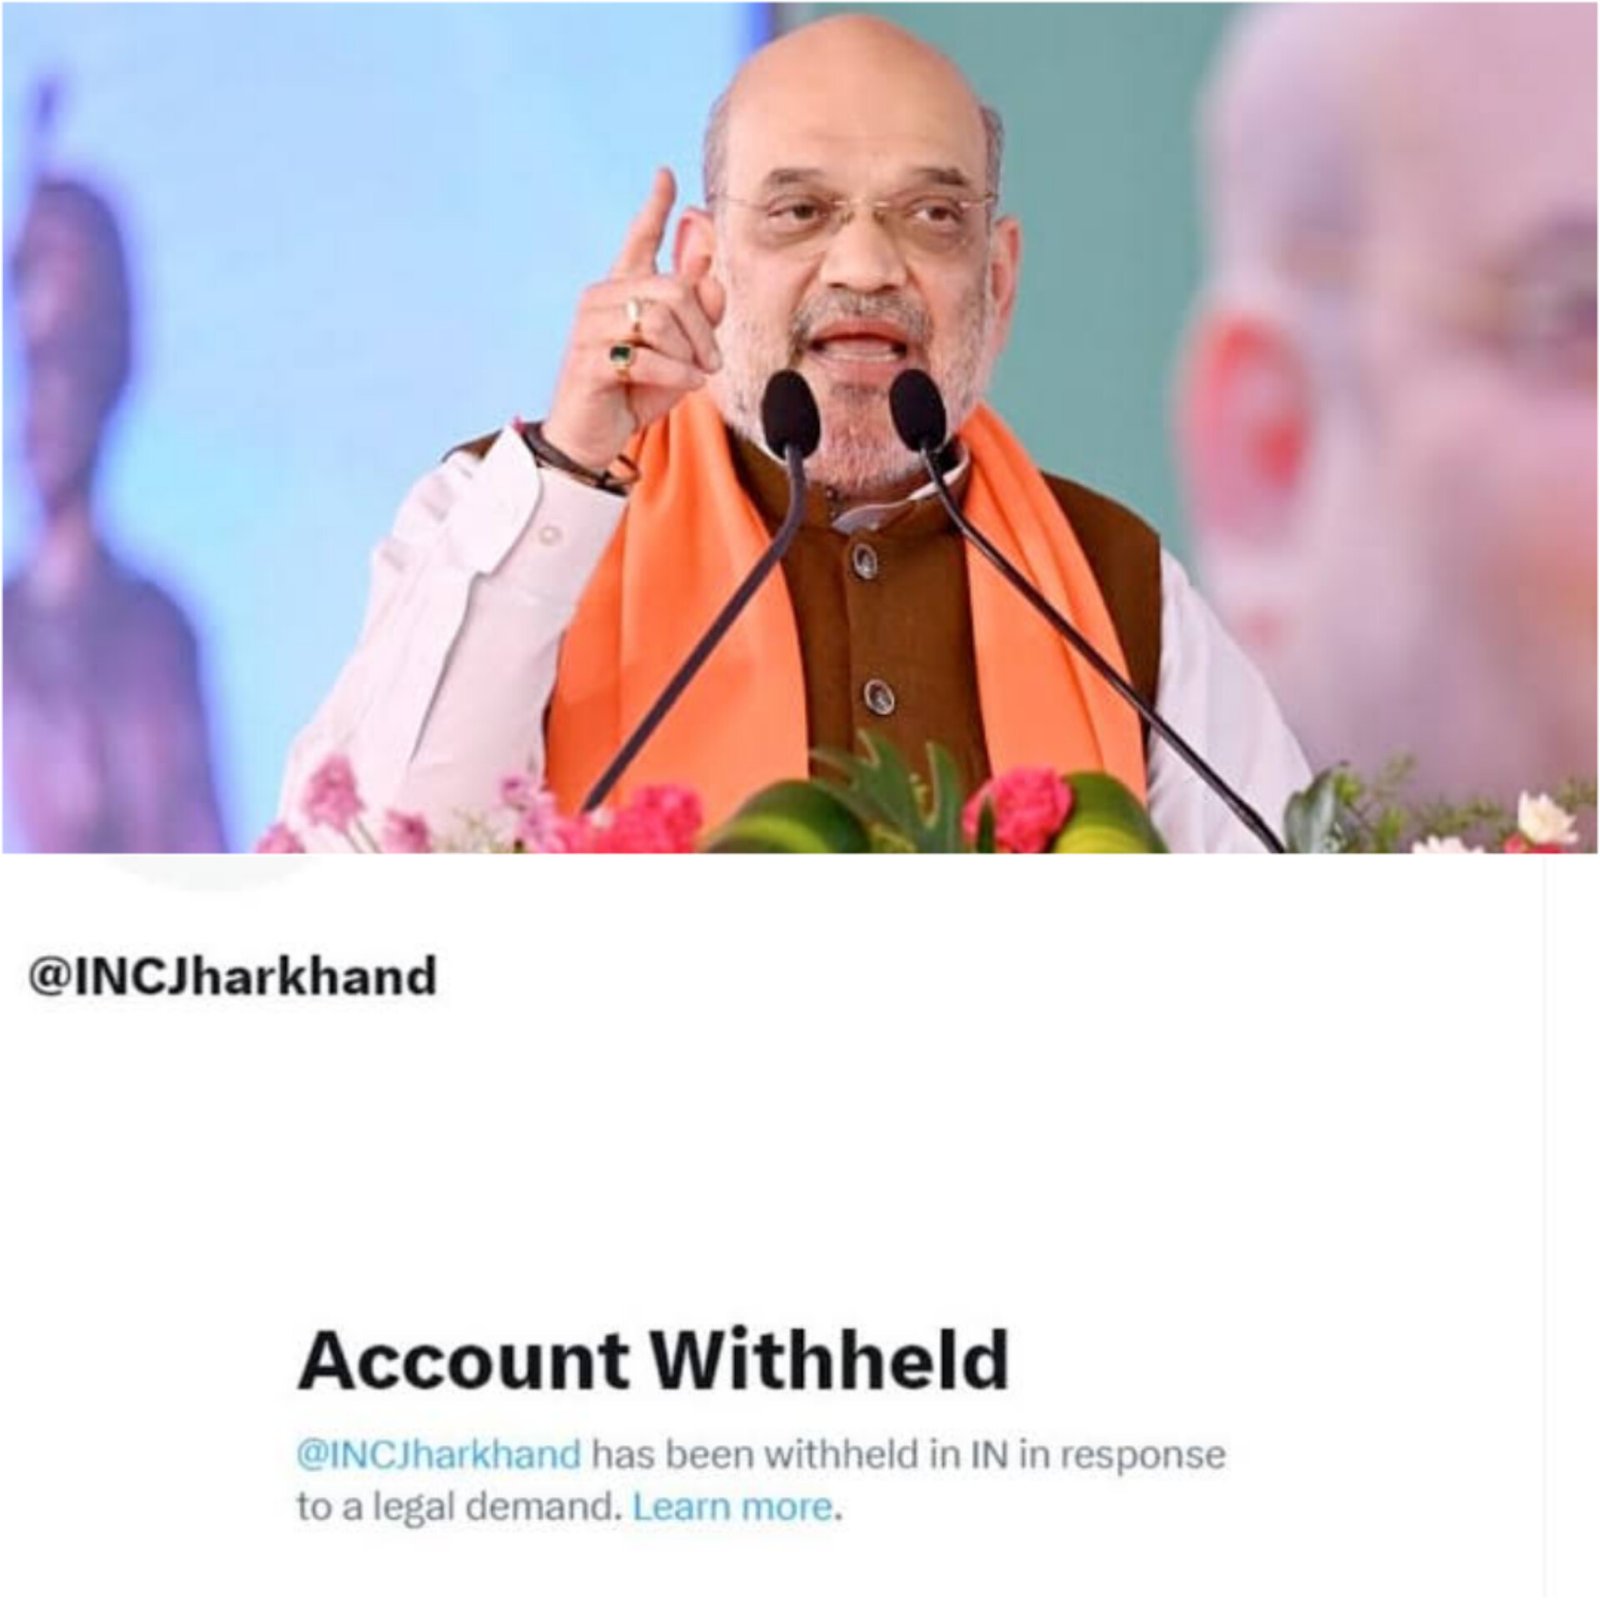
Task: Click the blue @INCJharkhand mention in notice
Action: [438, 1453]
